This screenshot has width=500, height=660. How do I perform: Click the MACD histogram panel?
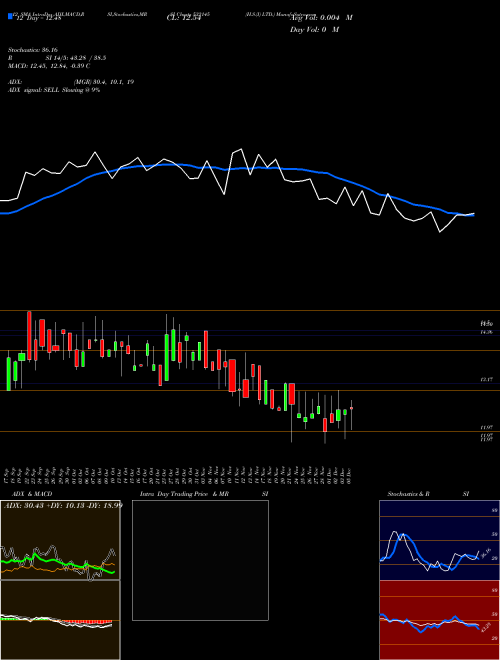point(60,620)
